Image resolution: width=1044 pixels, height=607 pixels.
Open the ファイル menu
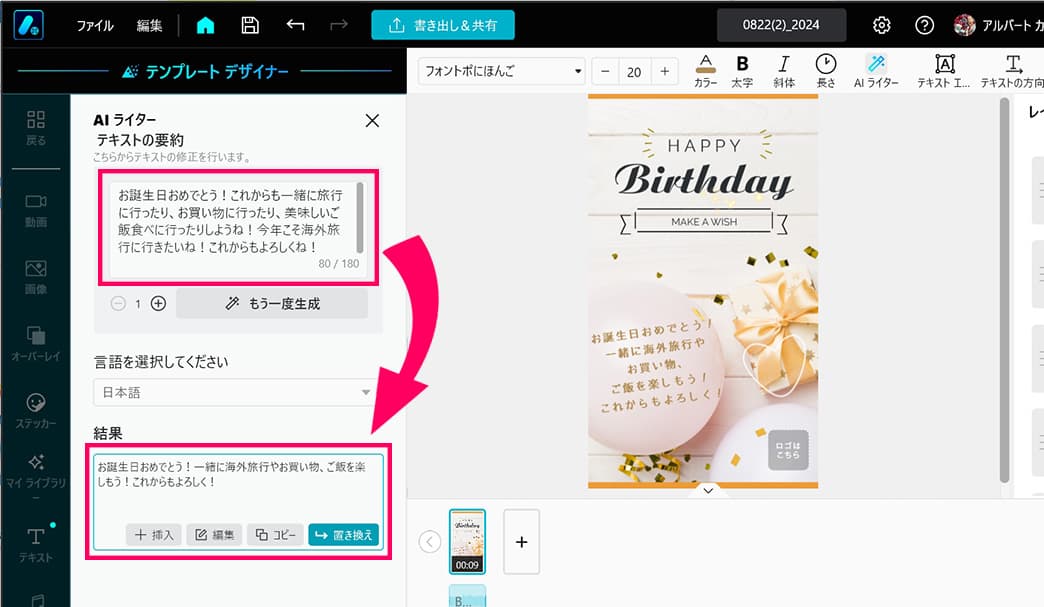pyautogui.click(x=95, y=26)
